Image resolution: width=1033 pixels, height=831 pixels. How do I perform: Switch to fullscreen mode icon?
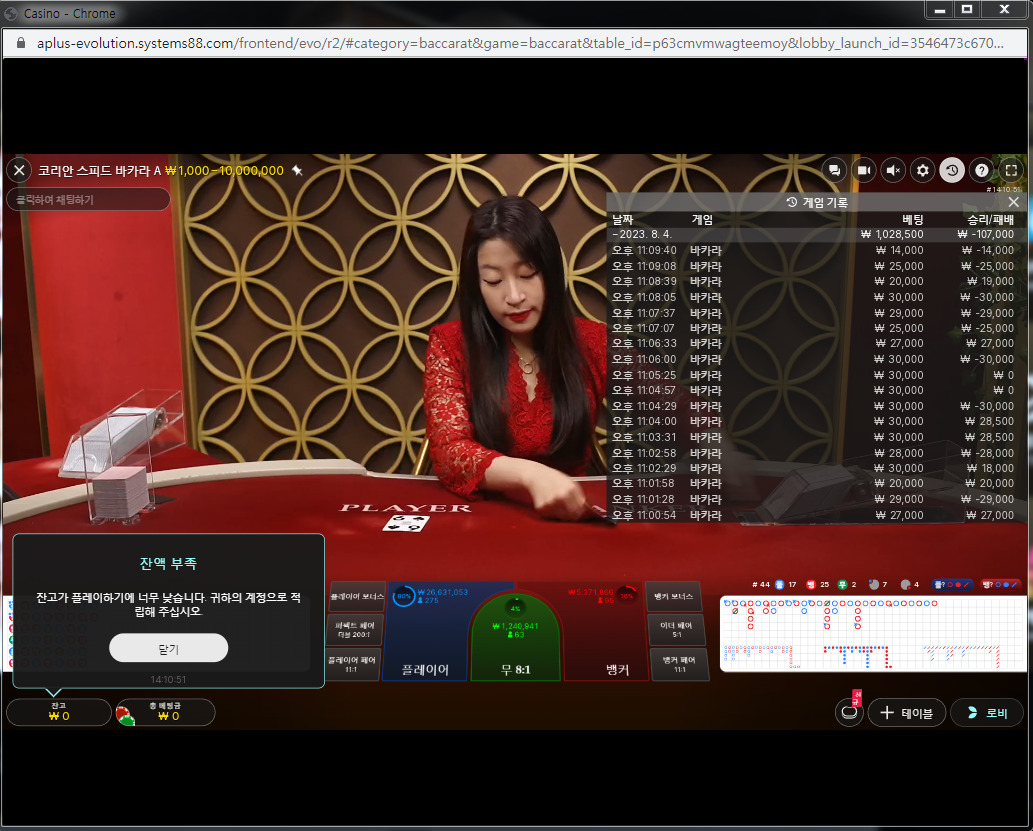[x=1011, y=171]
